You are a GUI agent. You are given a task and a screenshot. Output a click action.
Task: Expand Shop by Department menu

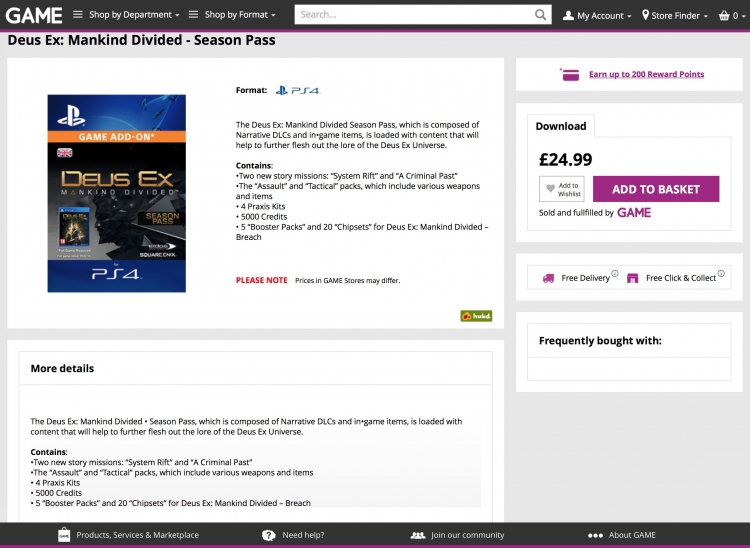tap(126, 15)
